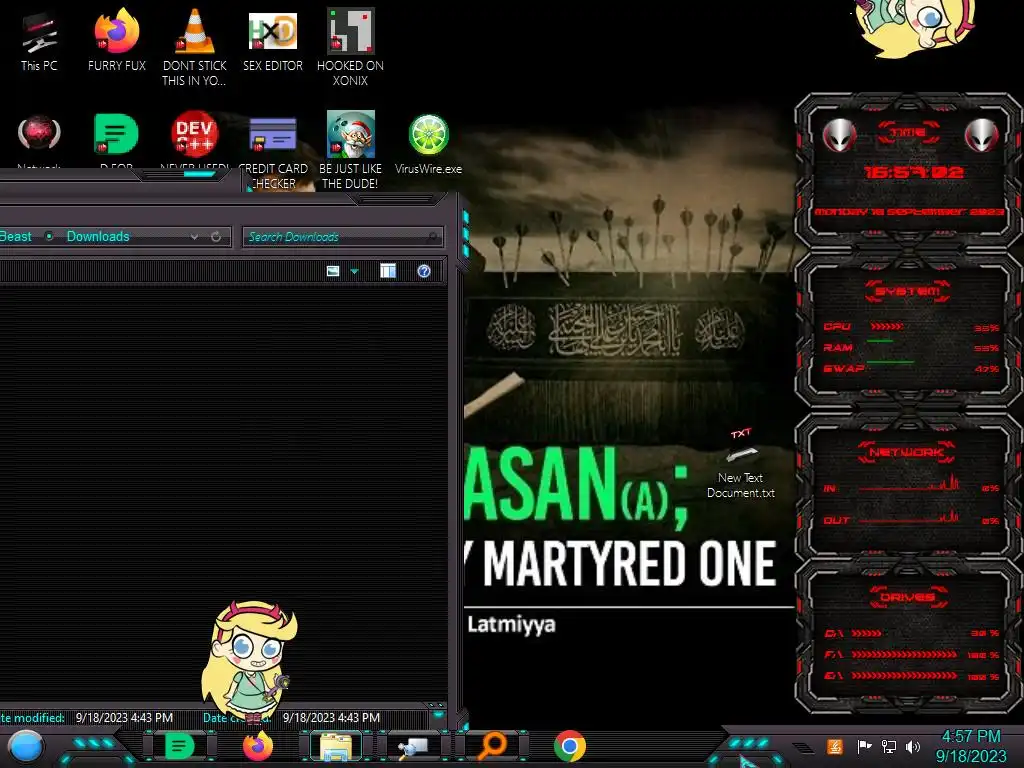The height and width of the screenshot is (768, 1024).
Task: Expand the address bar history dropdown arrow
Action: click(194, 237)
